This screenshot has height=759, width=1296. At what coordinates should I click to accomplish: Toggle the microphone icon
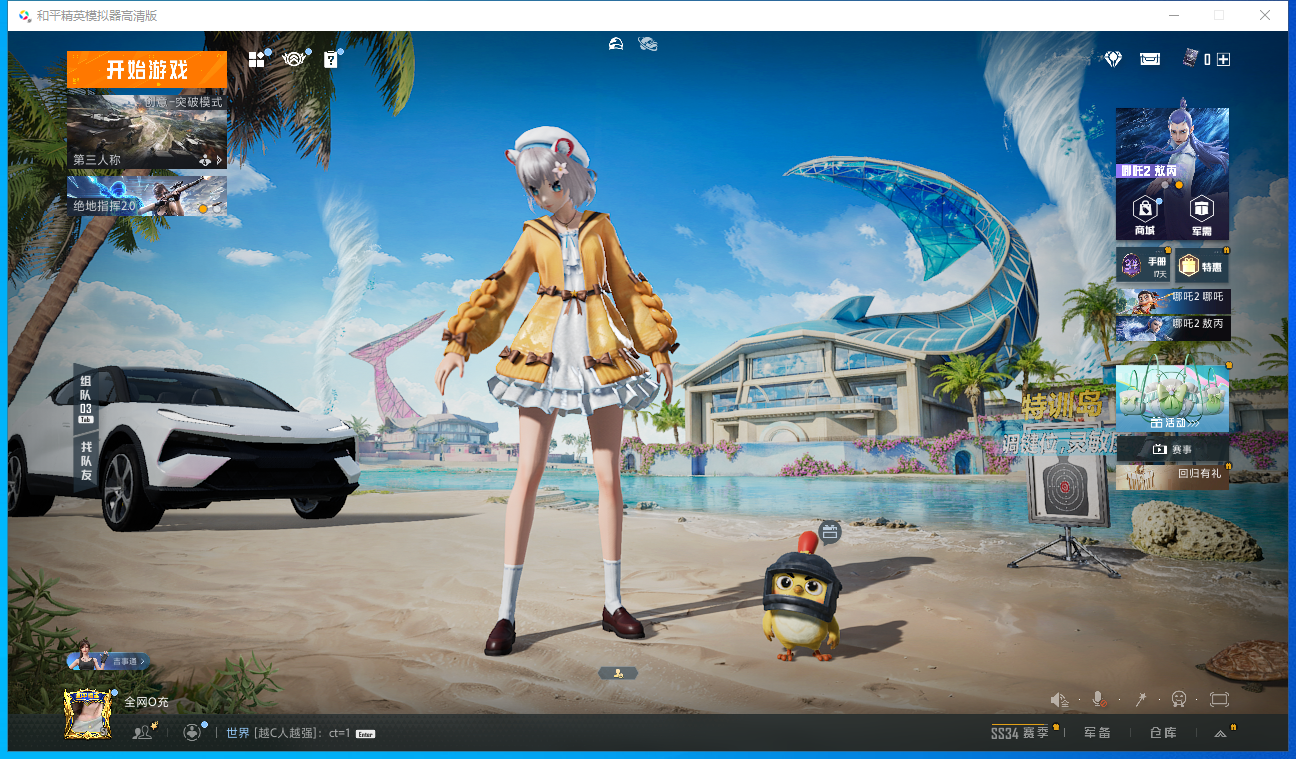coord(1099,700)
